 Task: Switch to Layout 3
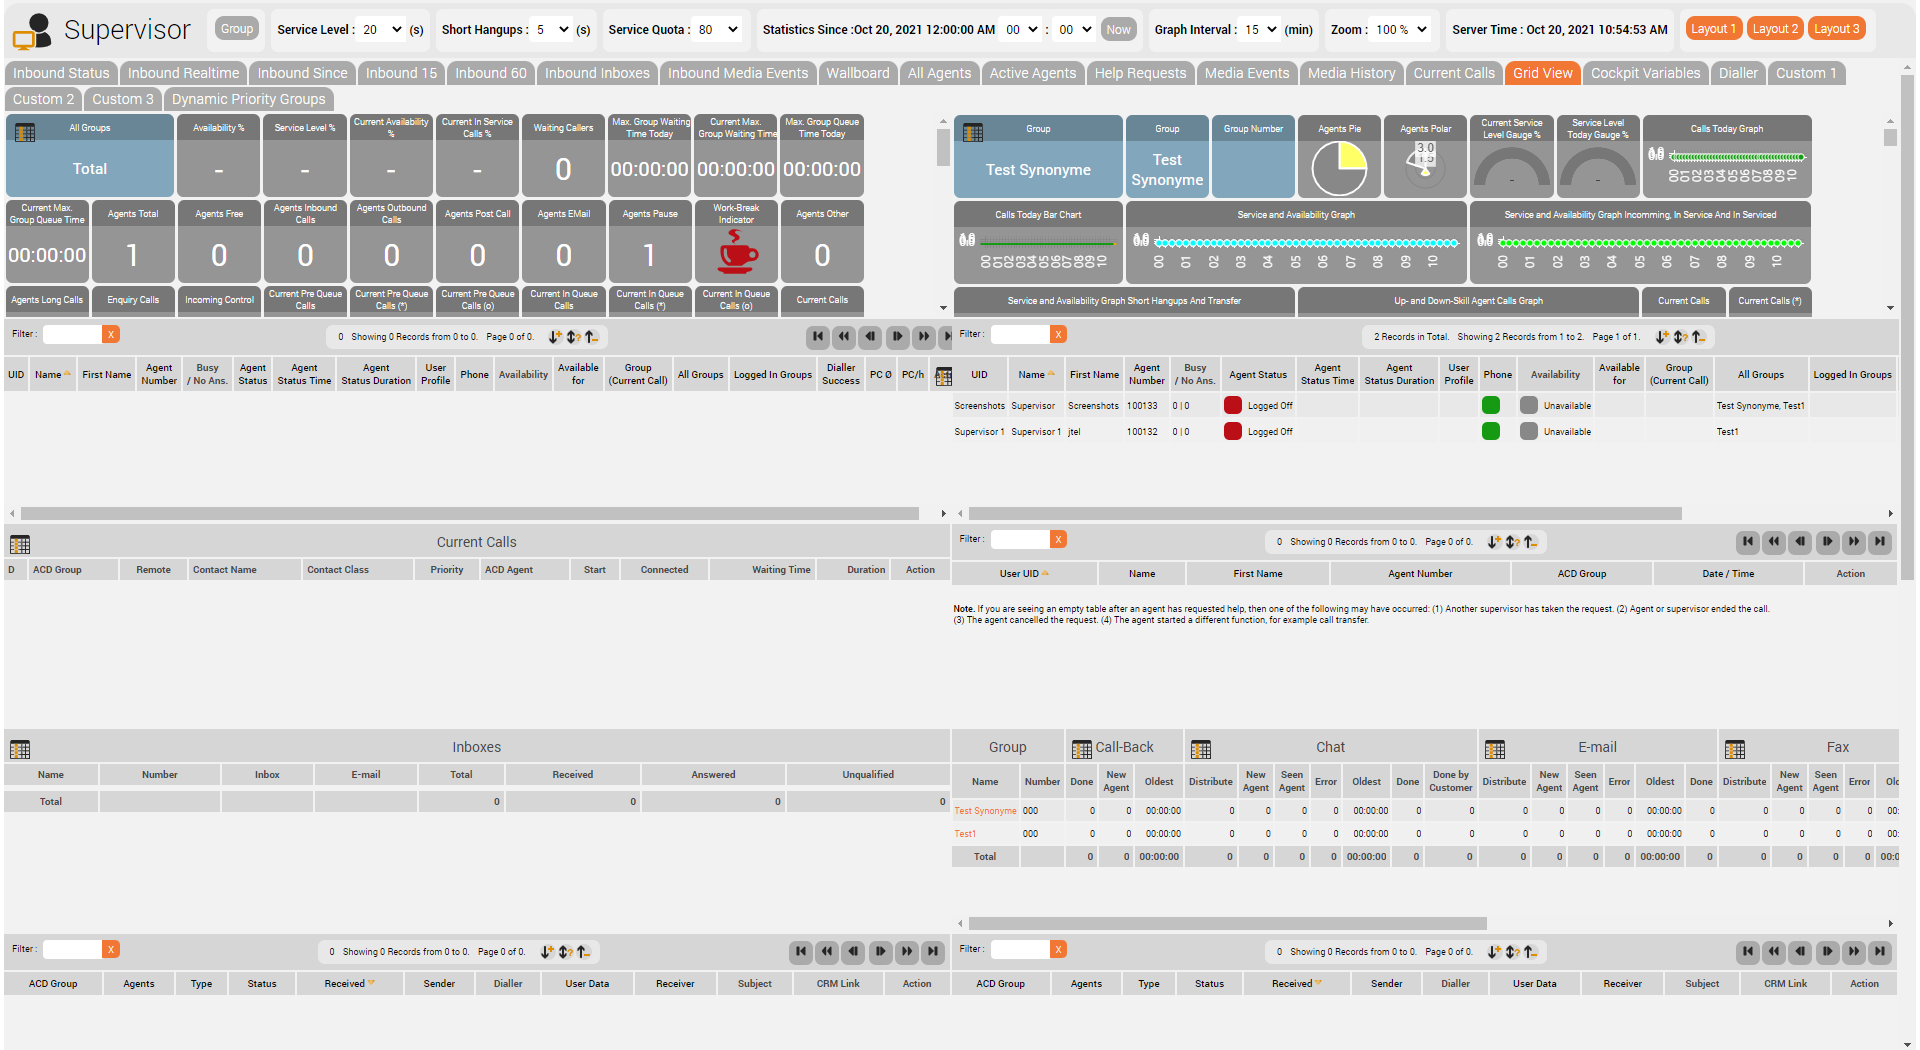coord(1837,29)
